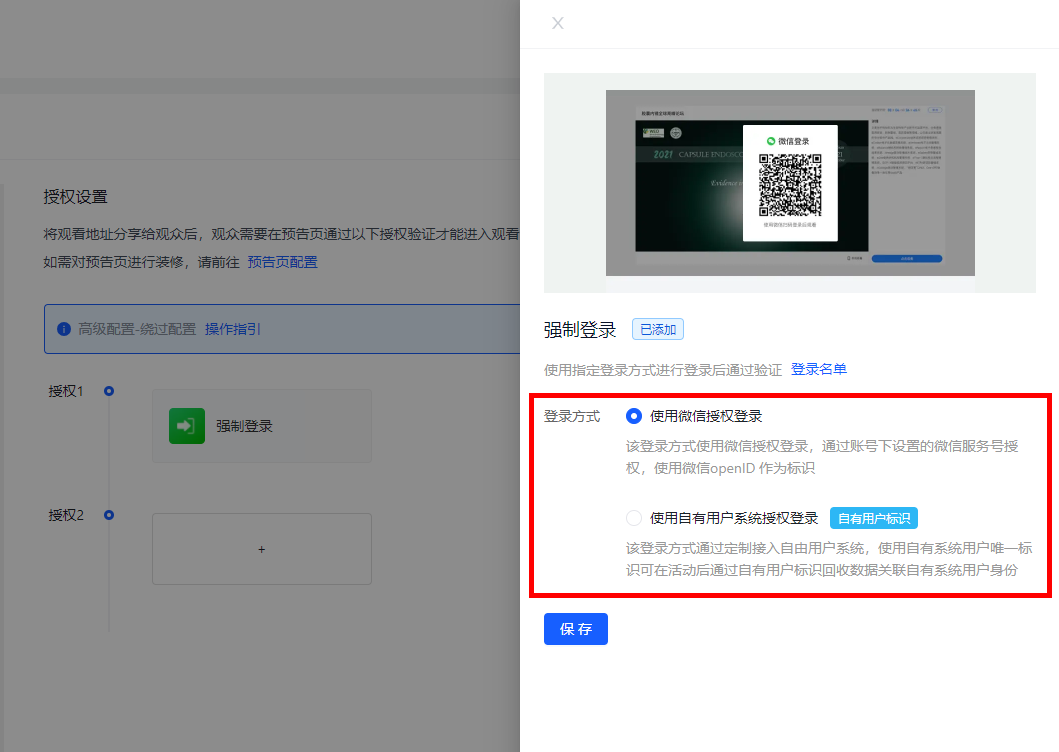Viewport: 1059px width, 752px height.
Task: Click the 自有用户标识 badge
Action: (873, 518)
